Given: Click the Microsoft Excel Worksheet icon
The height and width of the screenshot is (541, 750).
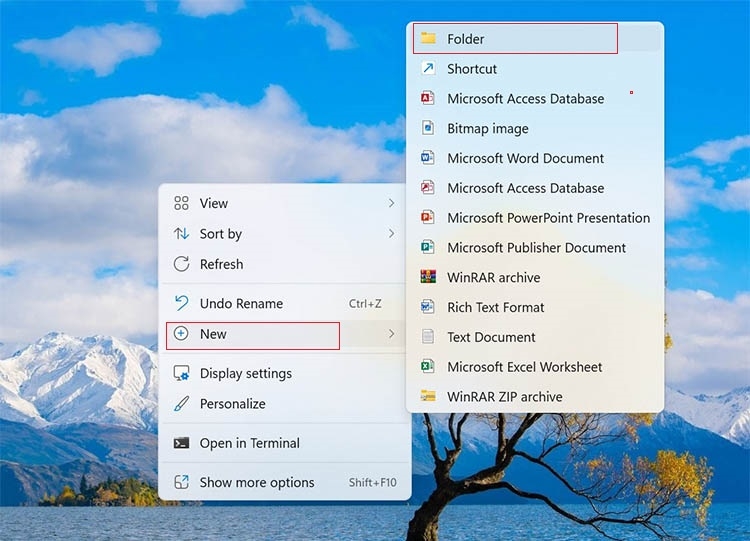Looking at the screenshot, I should [428, 366].
